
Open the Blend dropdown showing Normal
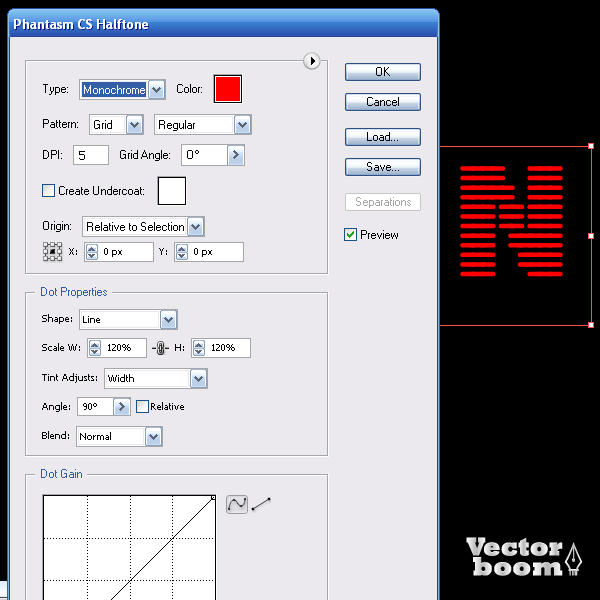point(119,437)
